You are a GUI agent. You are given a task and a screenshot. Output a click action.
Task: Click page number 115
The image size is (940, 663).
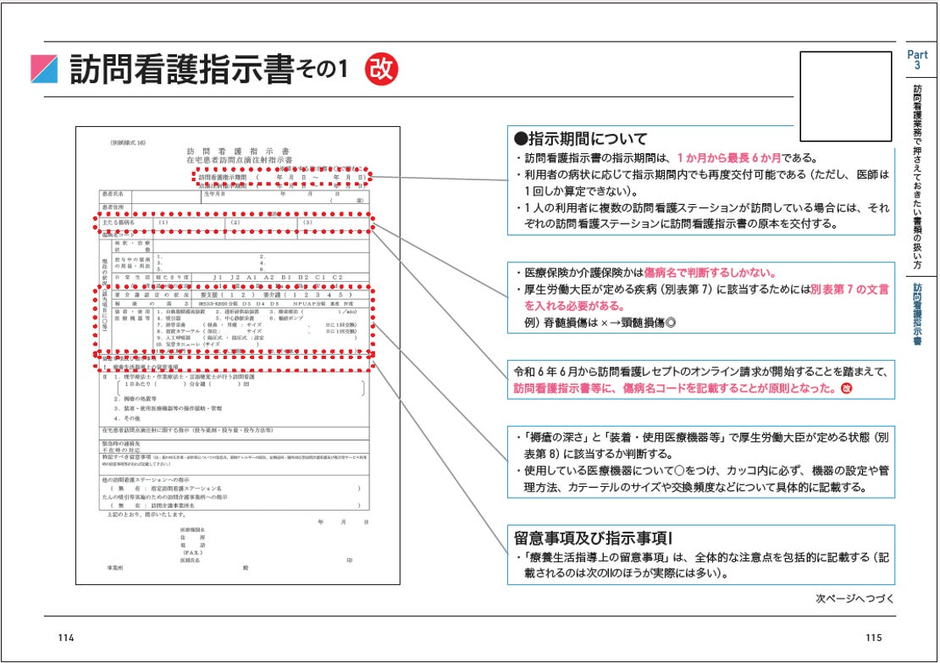(x=874, y=637)
